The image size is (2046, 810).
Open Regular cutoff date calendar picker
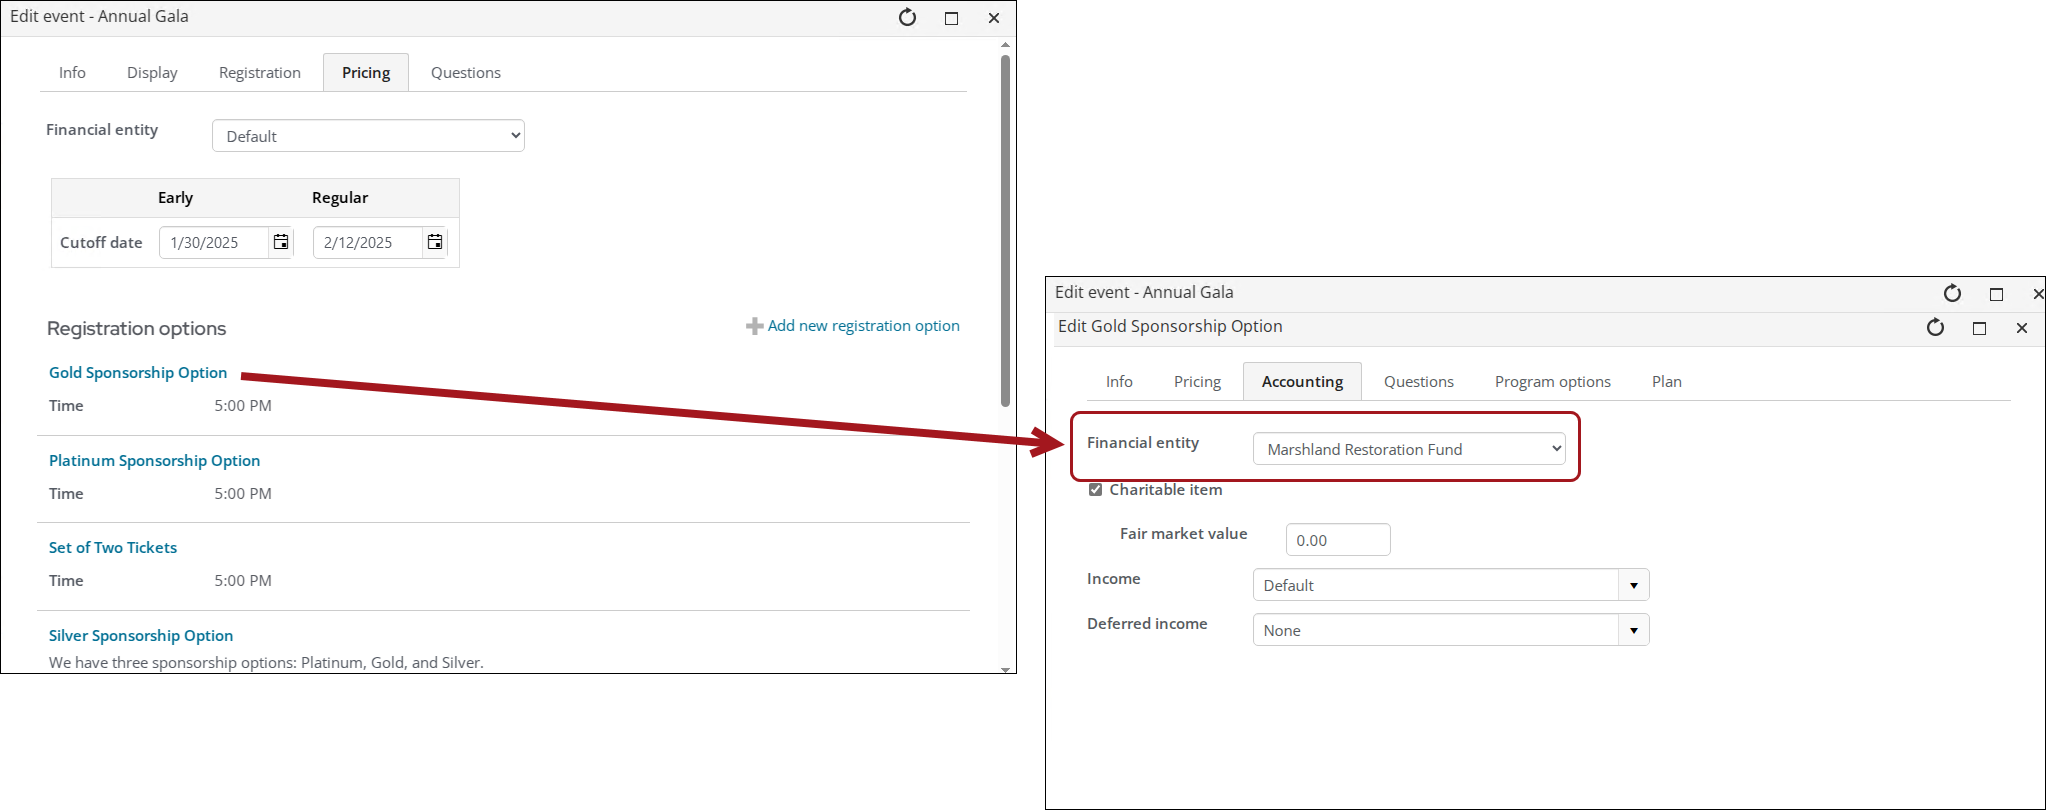[x=435, y=242]
